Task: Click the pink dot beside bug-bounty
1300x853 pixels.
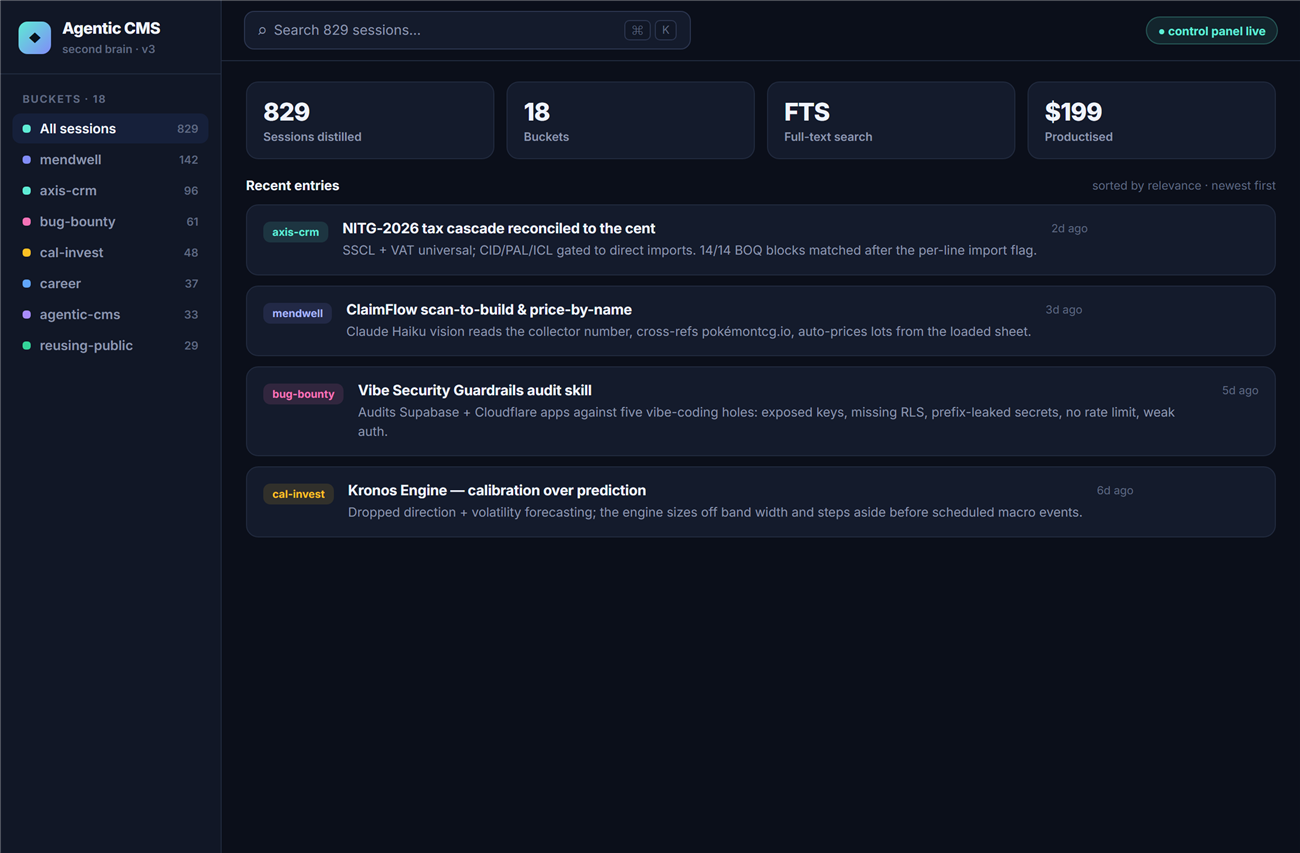Action: pyautogui.click(x=27, y=222)
